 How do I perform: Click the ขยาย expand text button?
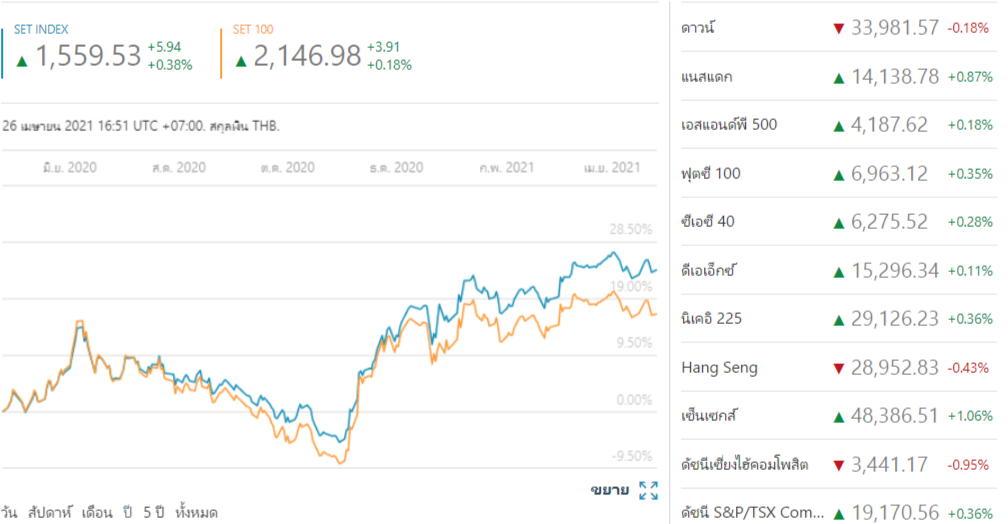tap(609, 490)
